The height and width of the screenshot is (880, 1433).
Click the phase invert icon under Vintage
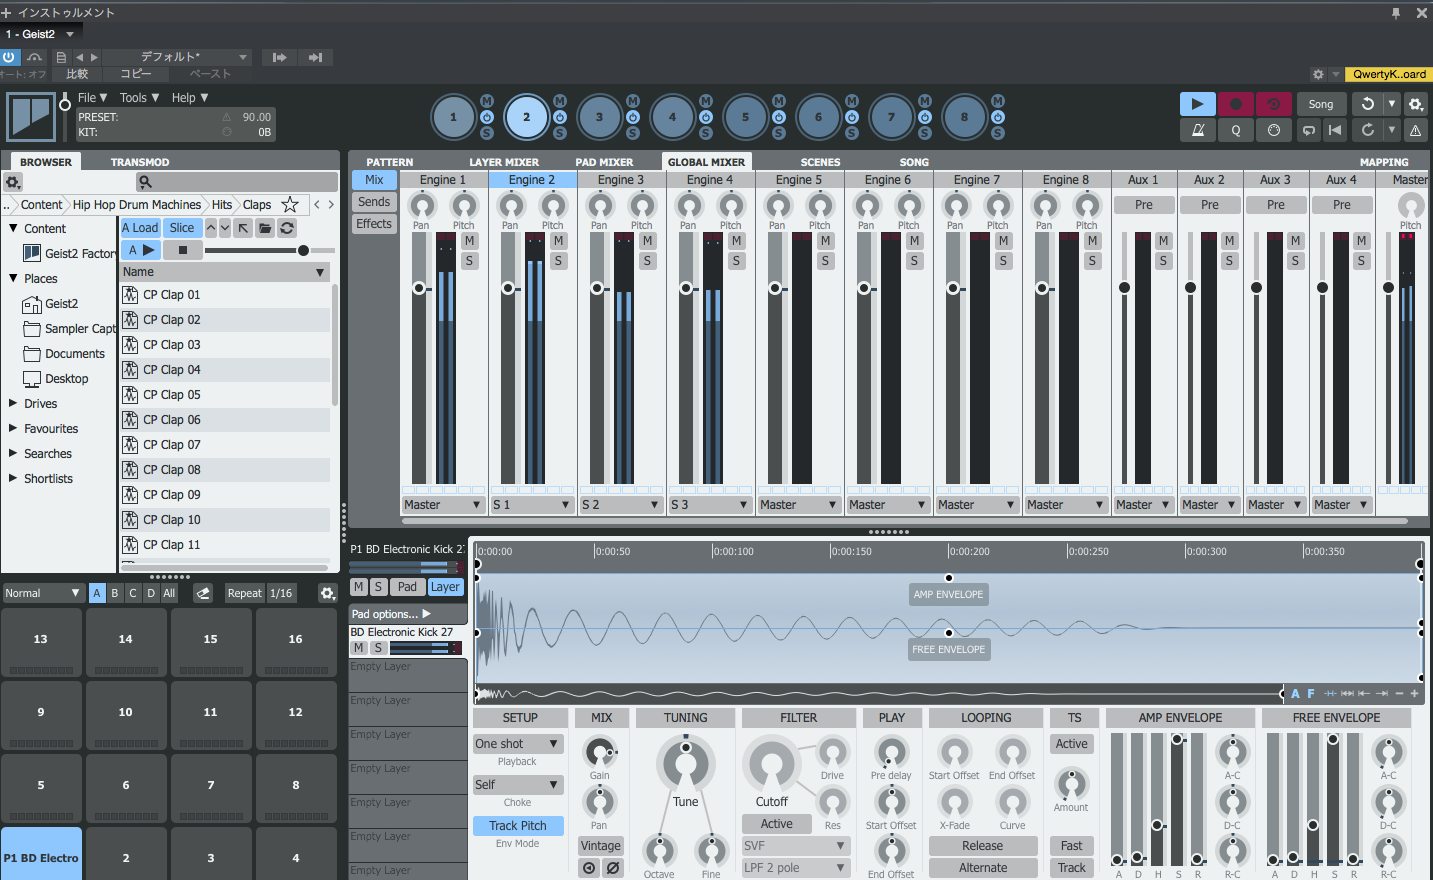click(x=613, y=868)
